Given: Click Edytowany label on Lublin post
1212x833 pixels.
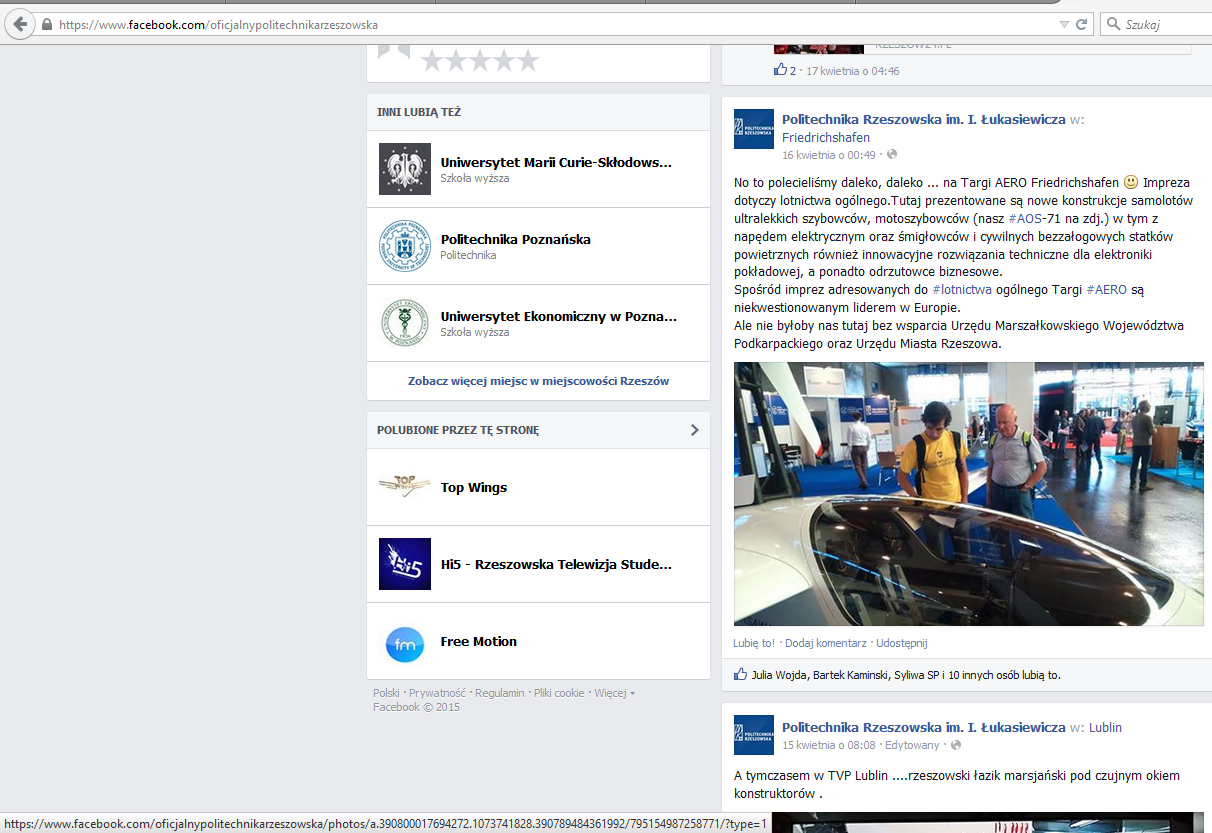Looking at the screenshot, I should pyautogui.click(x=913, y=745).
